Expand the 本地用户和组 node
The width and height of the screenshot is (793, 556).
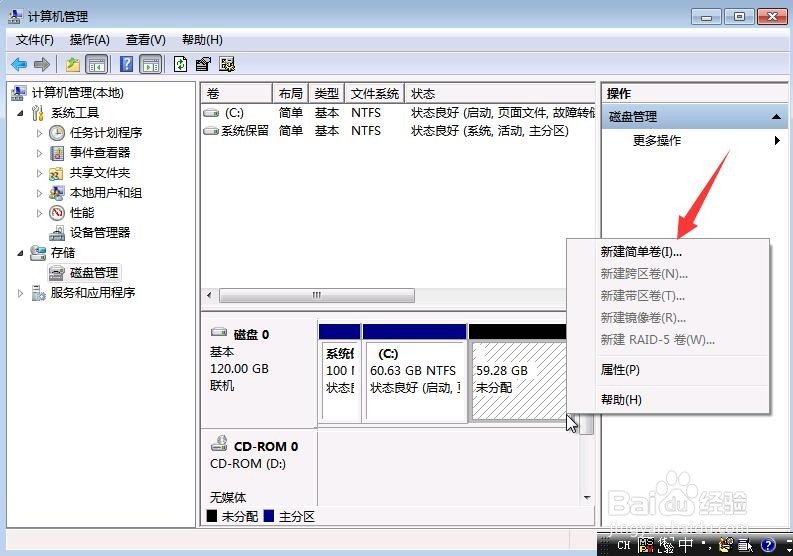click(39, 193)
